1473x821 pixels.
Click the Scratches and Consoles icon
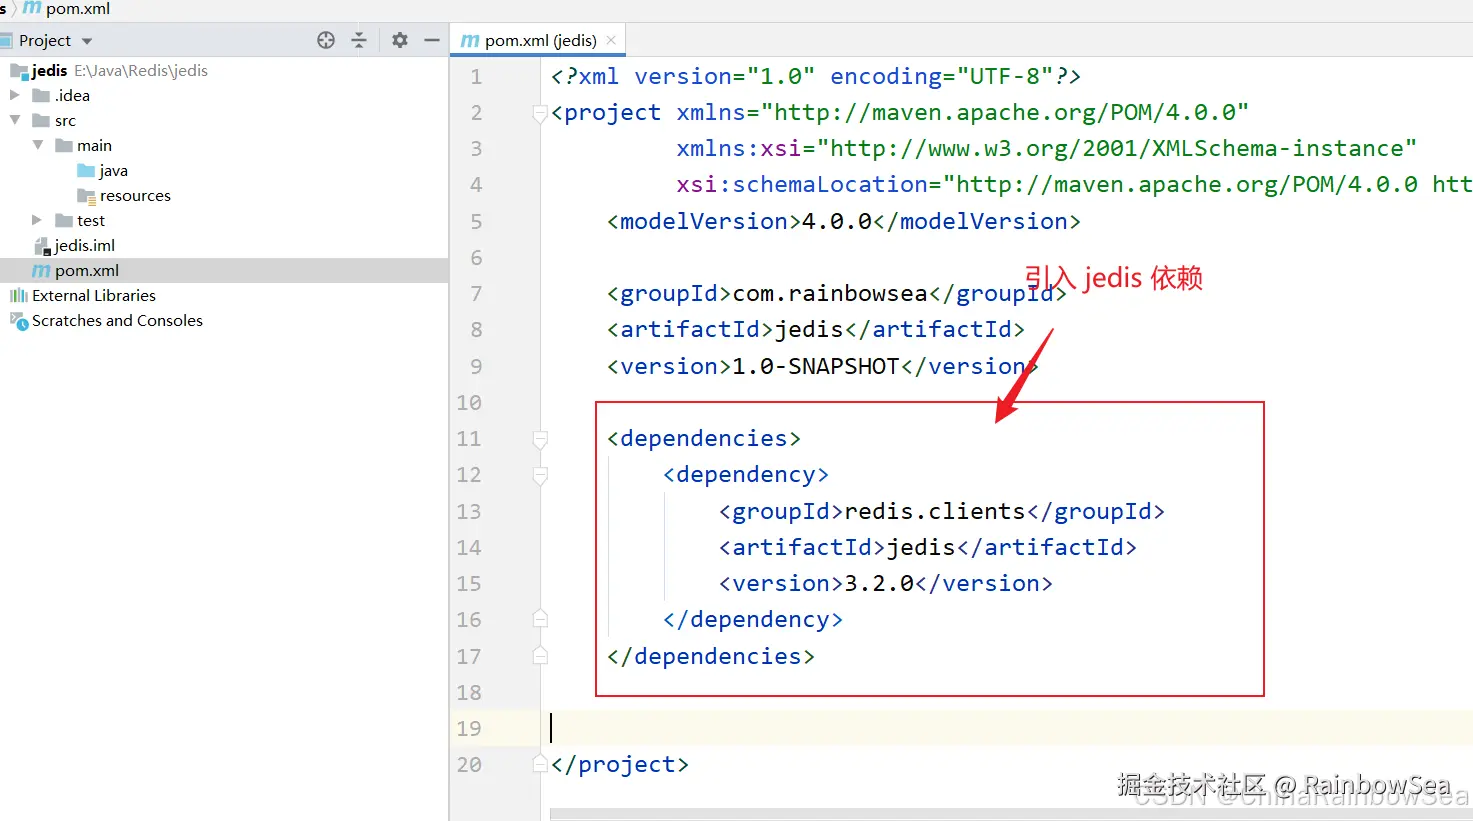tap(18, 320)
